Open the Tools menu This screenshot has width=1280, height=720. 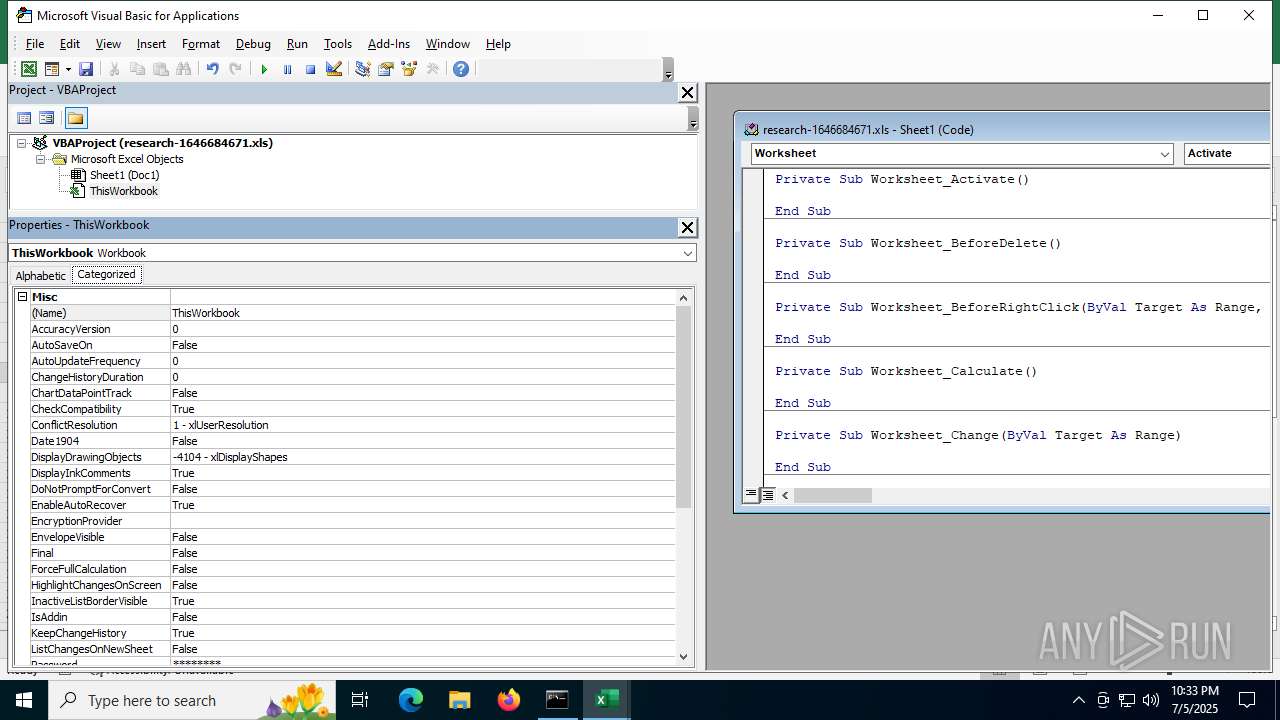click(338, 44)
